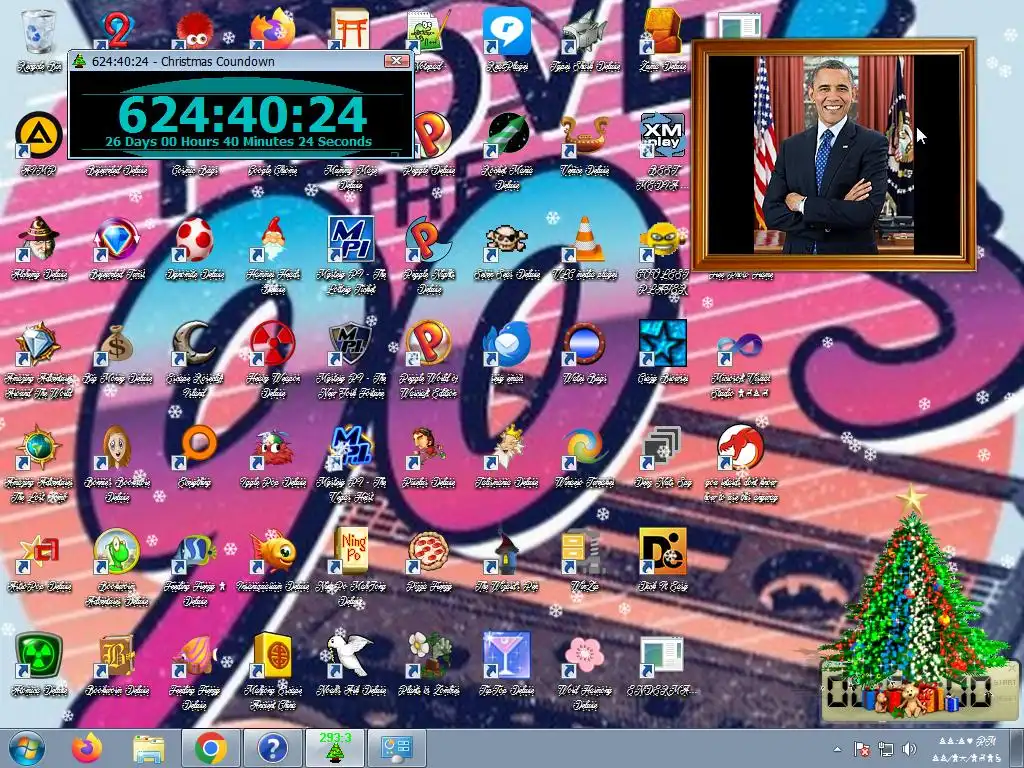Open the red dragon browser shortcut

741,448
